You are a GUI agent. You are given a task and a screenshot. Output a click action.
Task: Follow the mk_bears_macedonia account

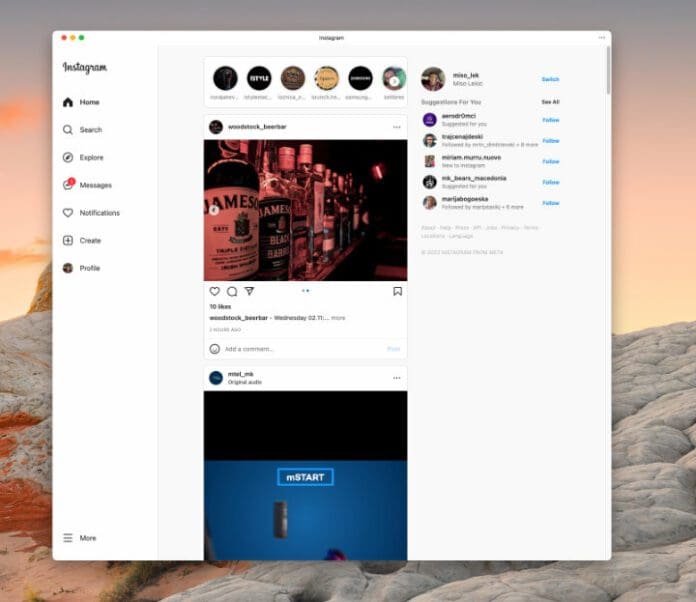(550, 182)
